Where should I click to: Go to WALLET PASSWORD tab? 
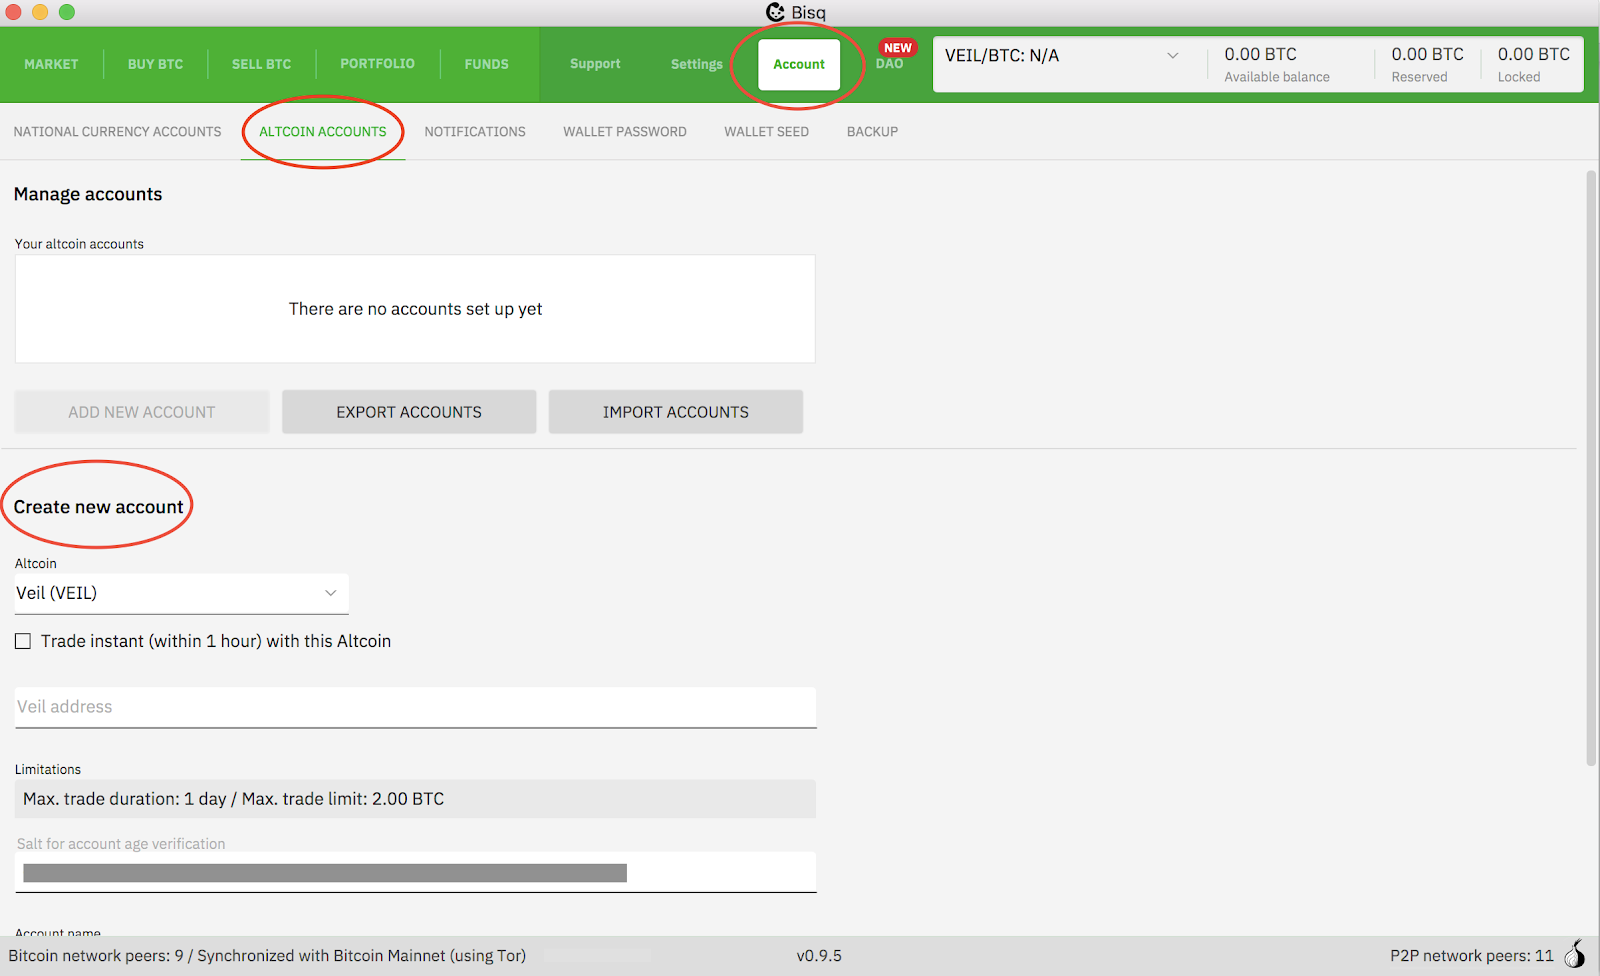(624, 131)
